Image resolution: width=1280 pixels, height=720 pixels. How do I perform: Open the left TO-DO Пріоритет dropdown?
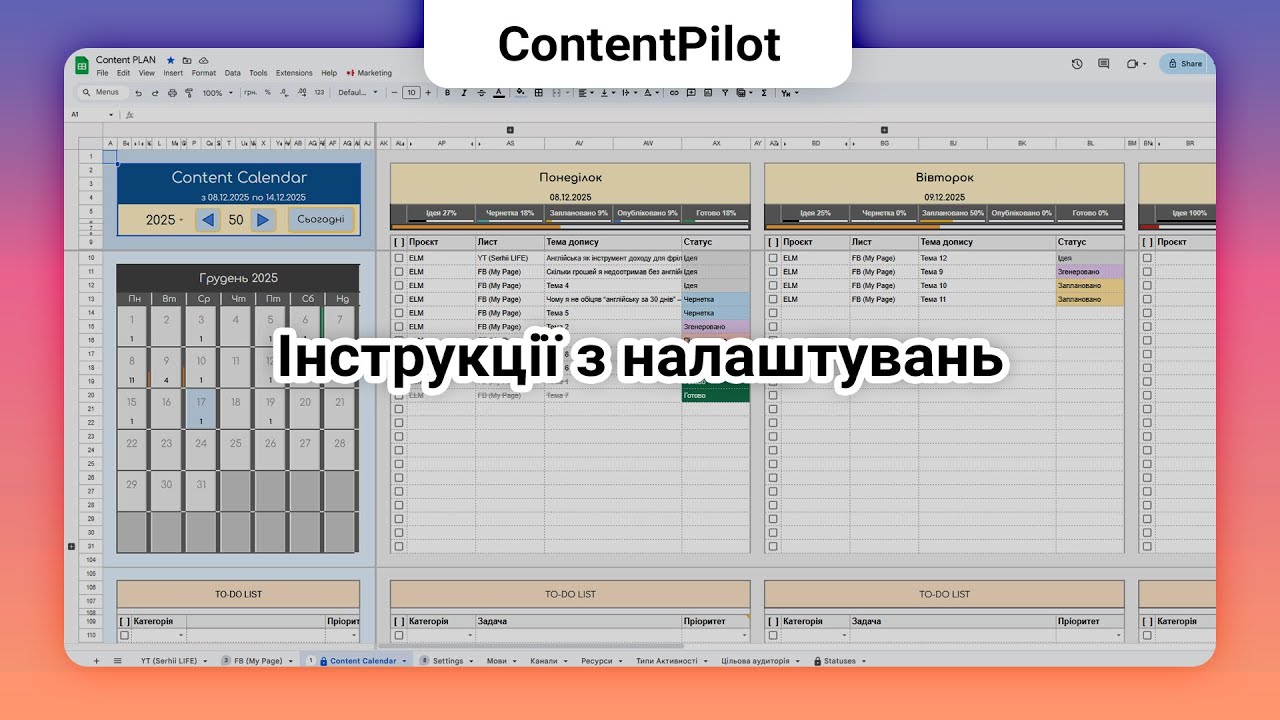(354, 635)
